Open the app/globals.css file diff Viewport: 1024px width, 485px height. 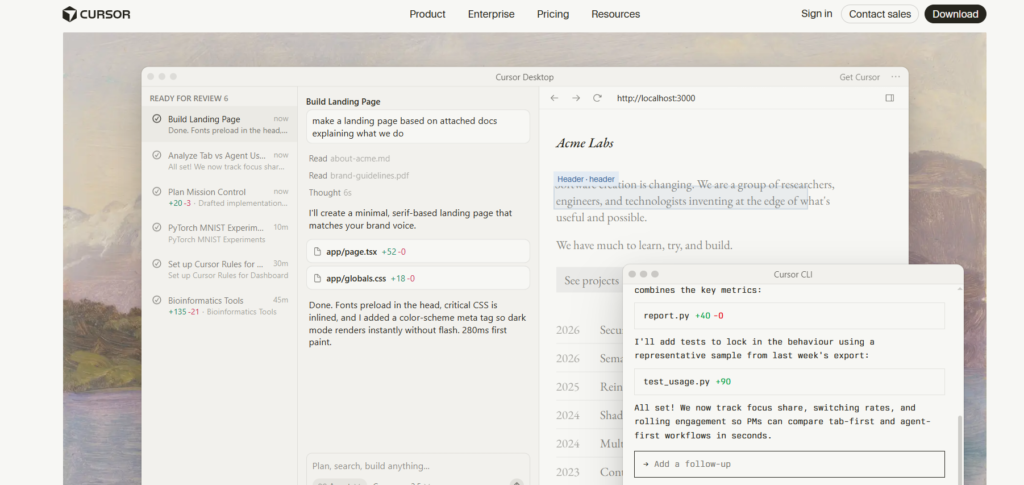click(x=418, y=278)
